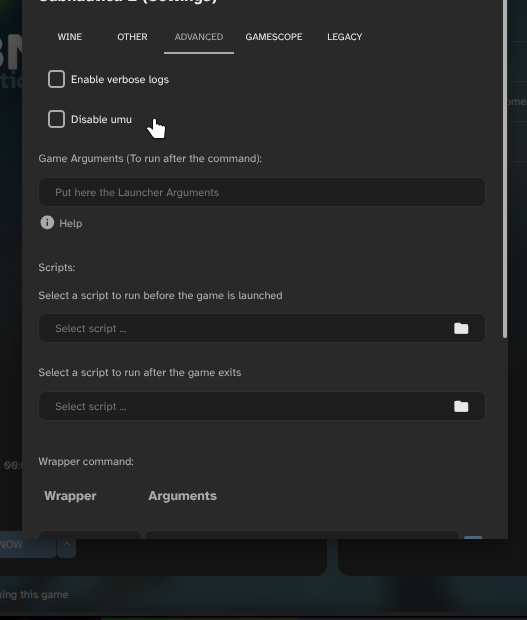Click the blue add wrapper button
527x620 pixels.
coord(473,537)
